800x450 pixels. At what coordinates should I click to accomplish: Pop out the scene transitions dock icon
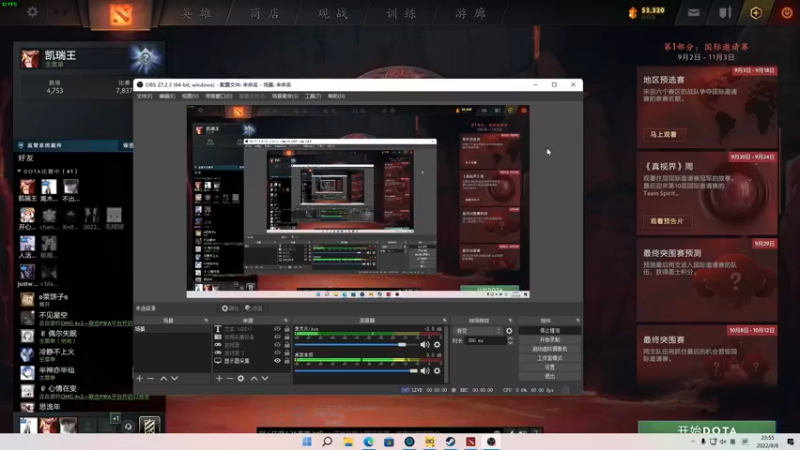click(510, 320)
